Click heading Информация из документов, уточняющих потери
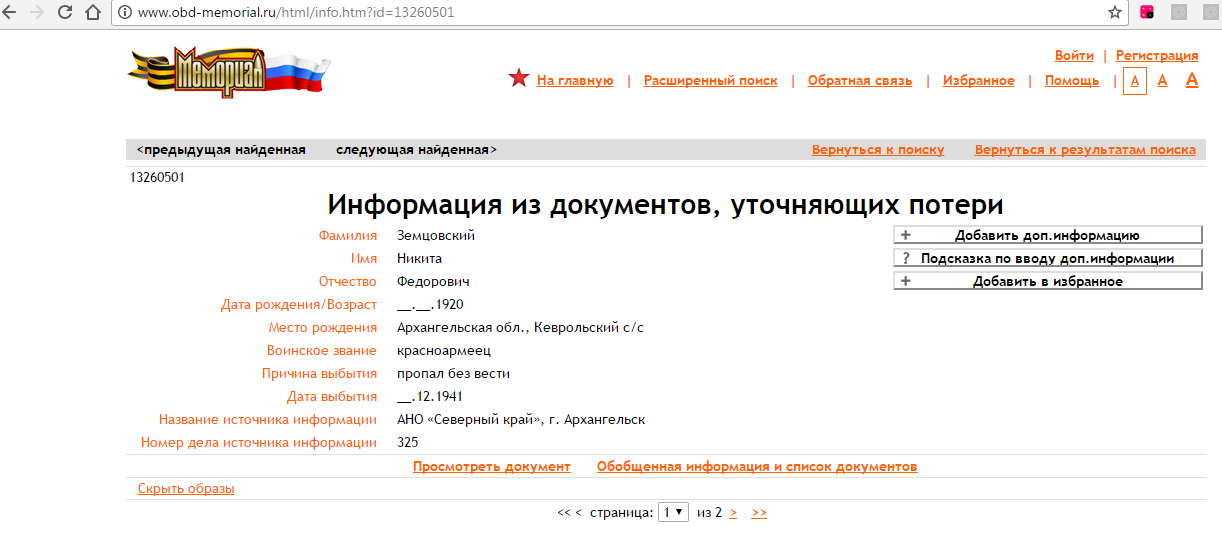The width and height of the screenshot is (1222, 536). click(x=666, y=205)
